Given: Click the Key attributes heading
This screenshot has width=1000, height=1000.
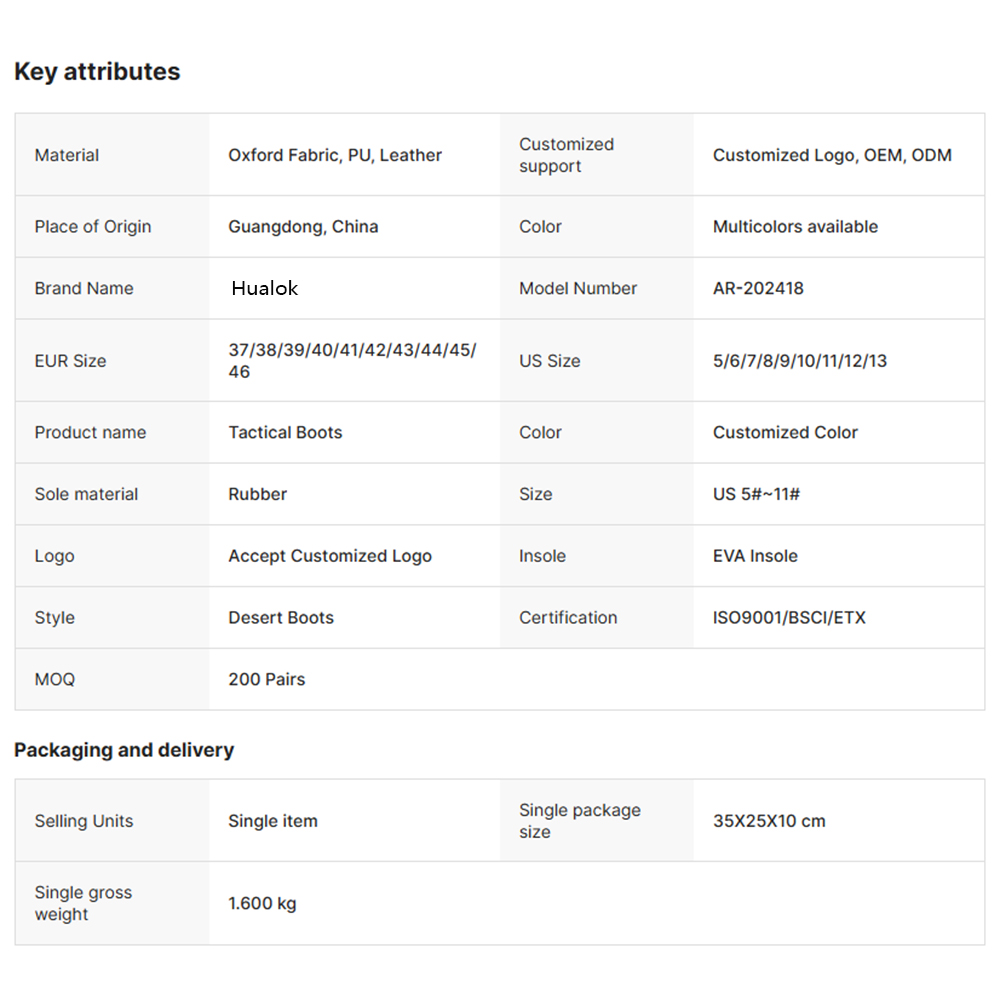Looking at the screenshot, I should 97,72.
